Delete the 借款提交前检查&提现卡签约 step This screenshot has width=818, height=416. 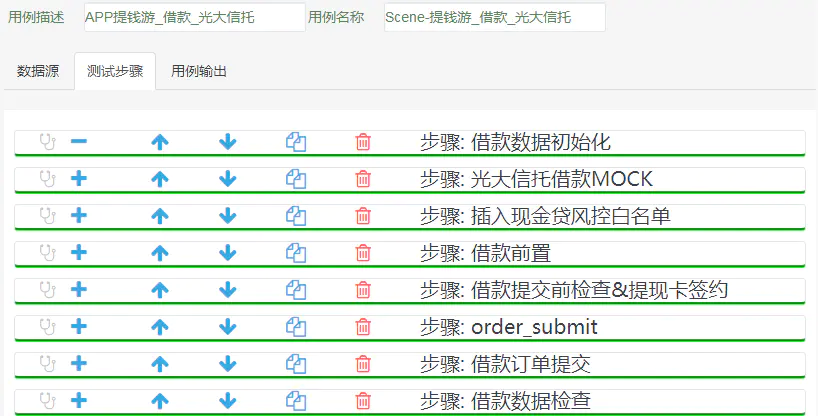(363, 290)
